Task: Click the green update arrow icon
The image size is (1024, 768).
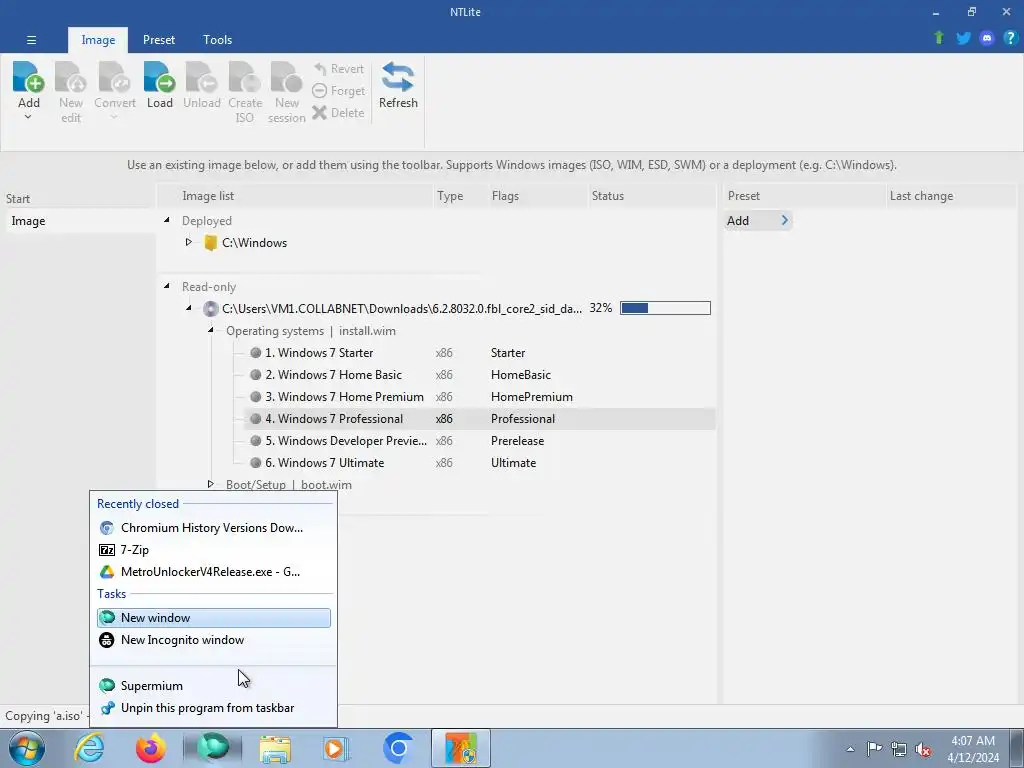Action: [939, 38]
